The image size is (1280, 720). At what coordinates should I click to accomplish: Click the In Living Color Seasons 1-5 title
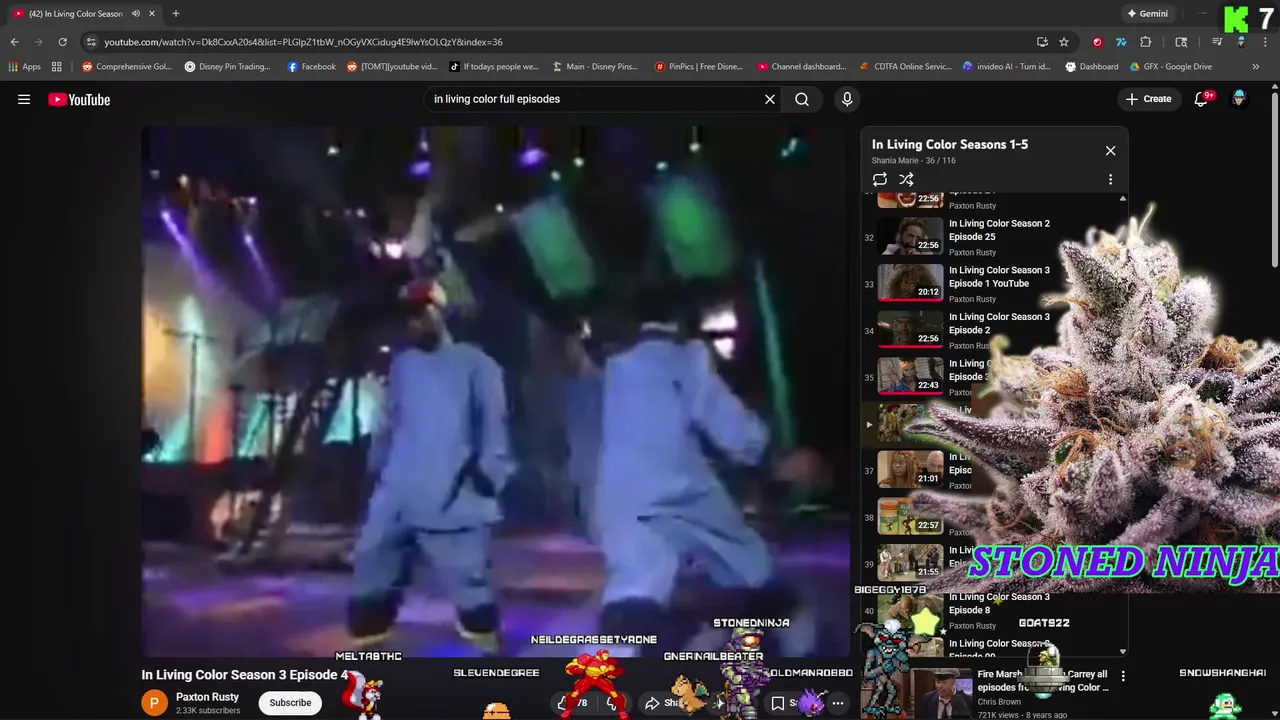(x=950, y=144)
